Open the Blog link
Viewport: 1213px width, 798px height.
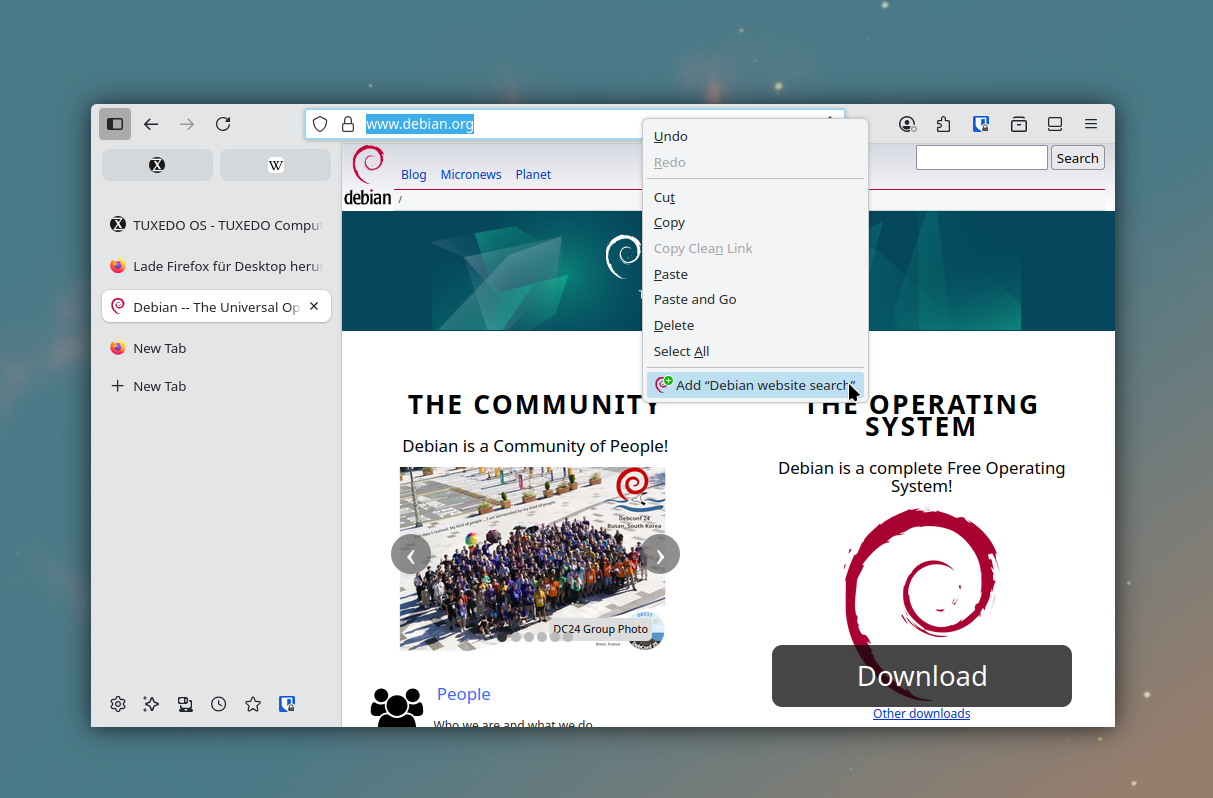point(414,175)
